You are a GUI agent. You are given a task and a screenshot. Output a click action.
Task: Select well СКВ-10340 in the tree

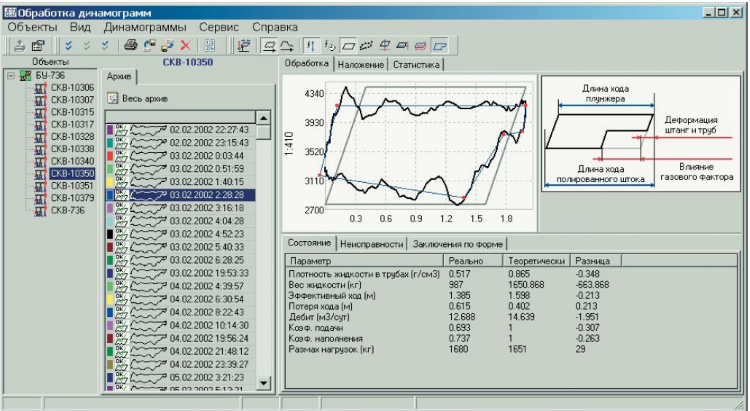point(73,161)
